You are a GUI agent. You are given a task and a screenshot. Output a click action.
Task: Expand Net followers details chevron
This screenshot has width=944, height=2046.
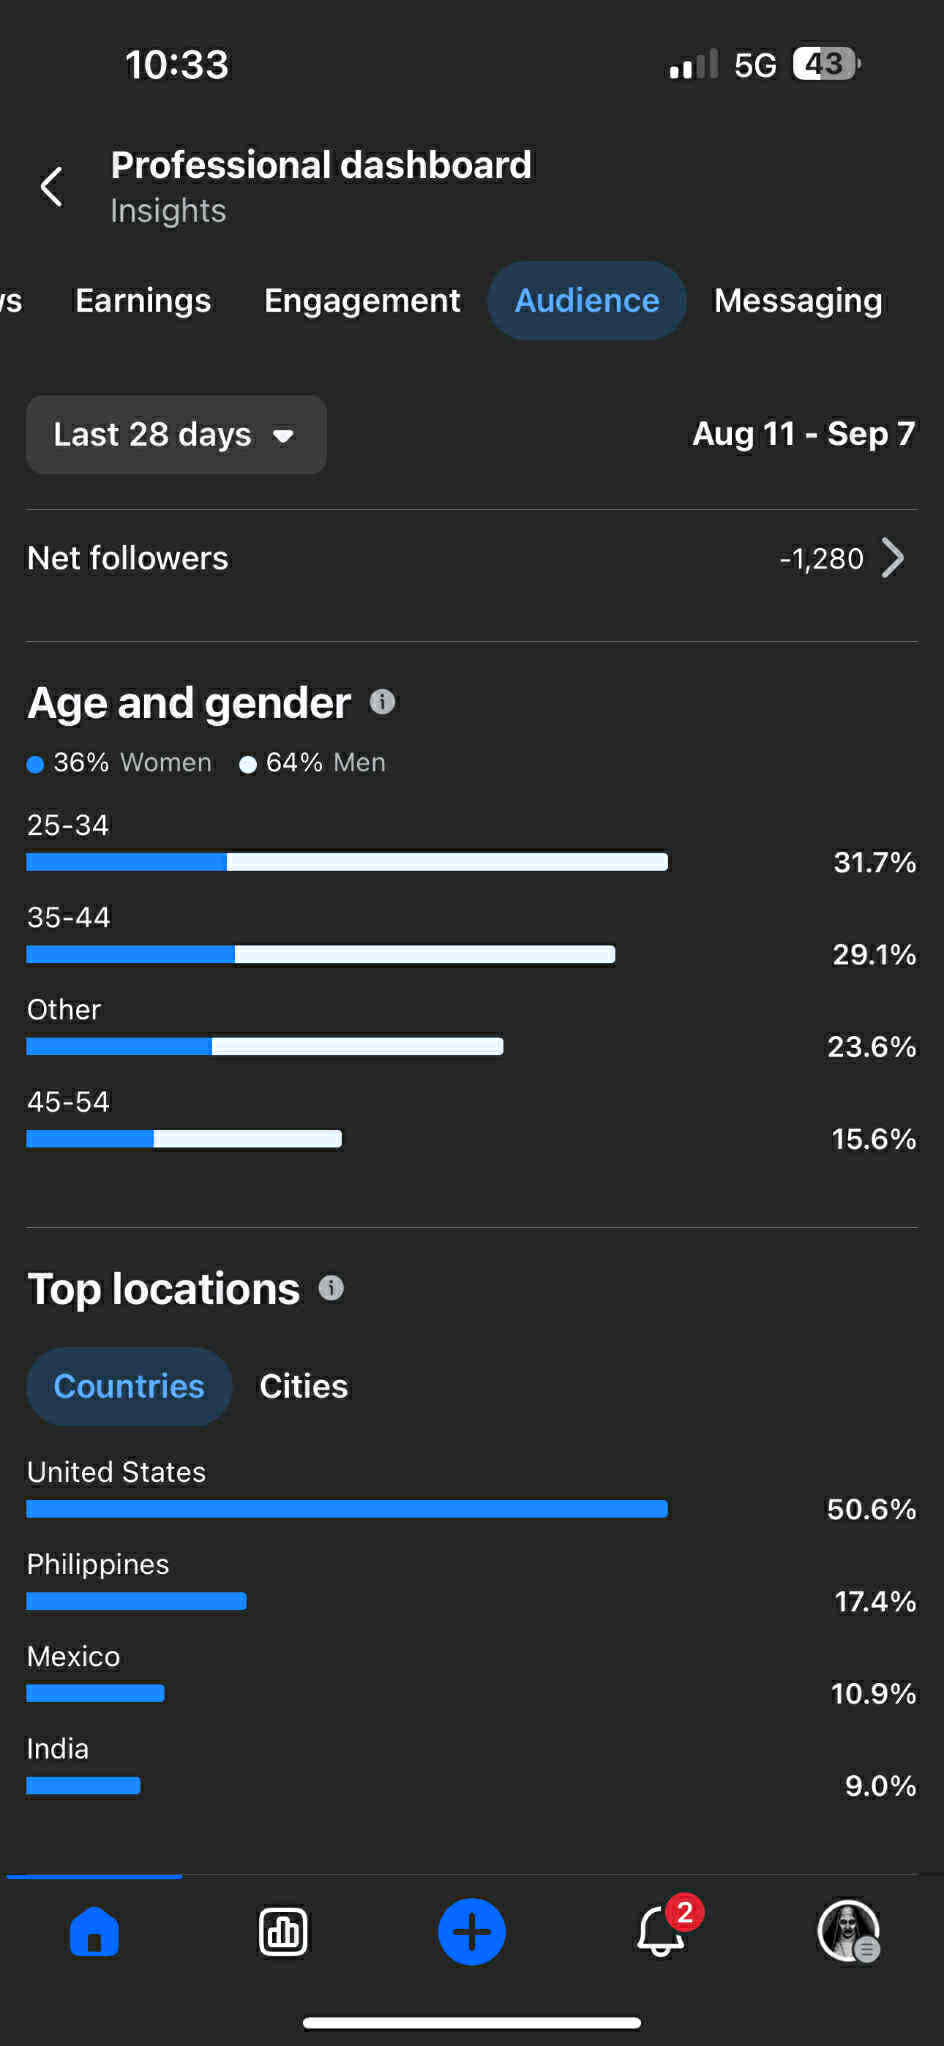click(893, 558)
